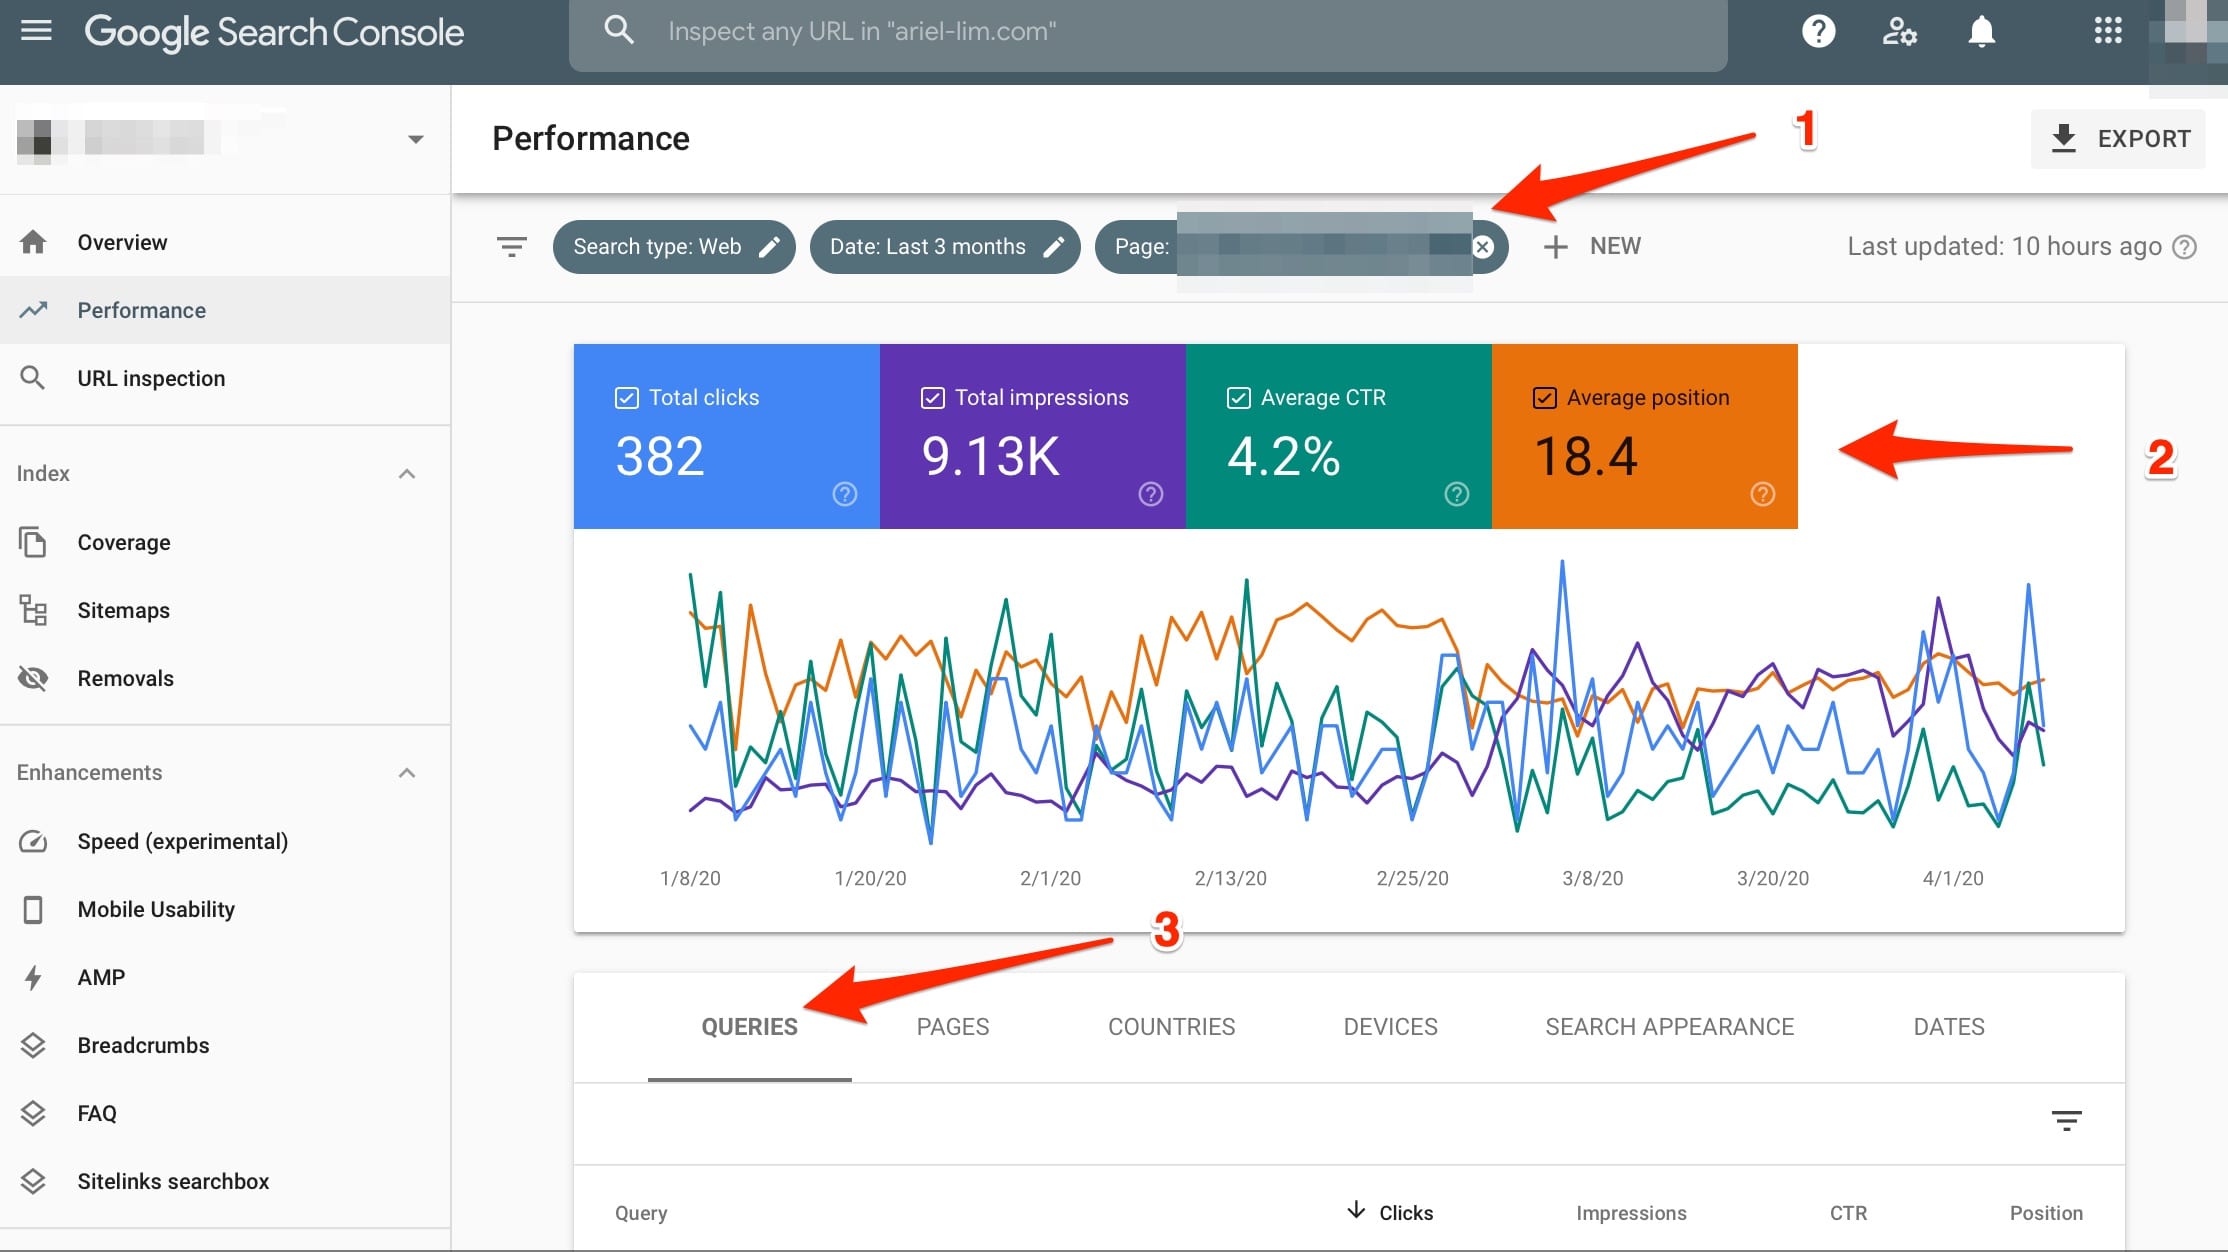Add a NEW filter
Viewport: 2228px width, 1252px height.
[x=1594, y=246]
